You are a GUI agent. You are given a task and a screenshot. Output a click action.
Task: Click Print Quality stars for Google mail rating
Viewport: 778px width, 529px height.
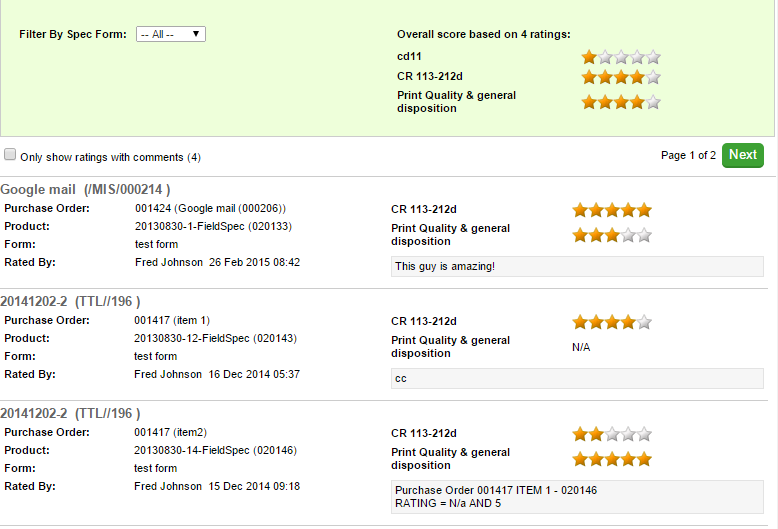(x=612, y=235)
